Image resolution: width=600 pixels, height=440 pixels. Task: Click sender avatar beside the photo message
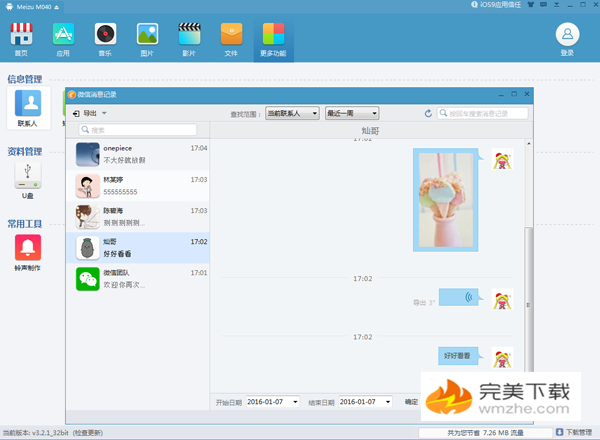(x=502, y=161)
